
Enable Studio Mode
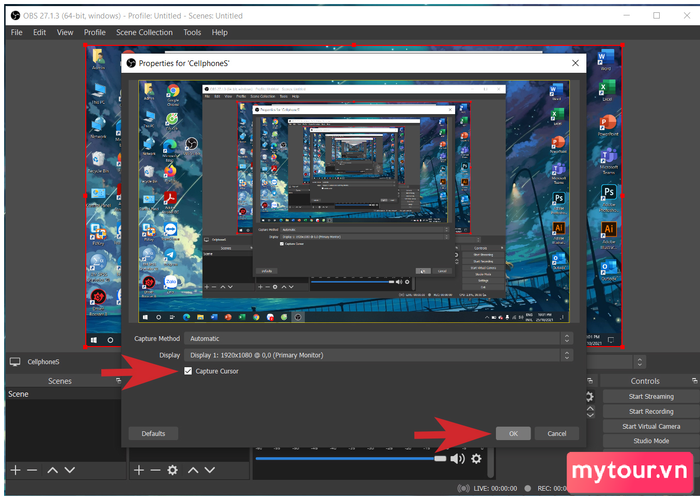pyautogui.click(x=651, y=441)
